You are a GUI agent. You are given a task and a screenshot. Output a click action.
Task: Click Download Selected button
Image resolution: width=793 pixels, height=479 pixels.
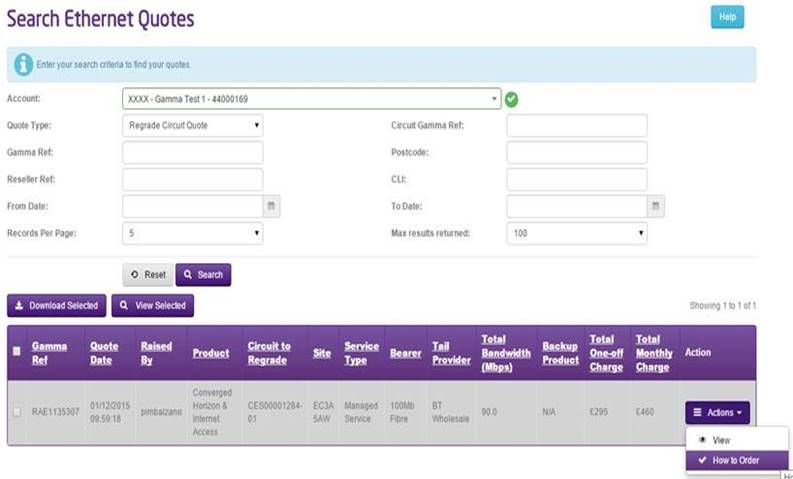click(57, 306)
